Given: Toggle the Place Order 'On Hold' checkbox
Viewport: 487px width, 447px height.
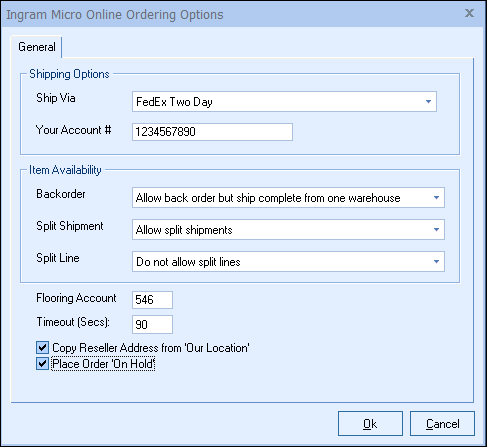Looking at the screenshot, I should [x=42, y=364].
